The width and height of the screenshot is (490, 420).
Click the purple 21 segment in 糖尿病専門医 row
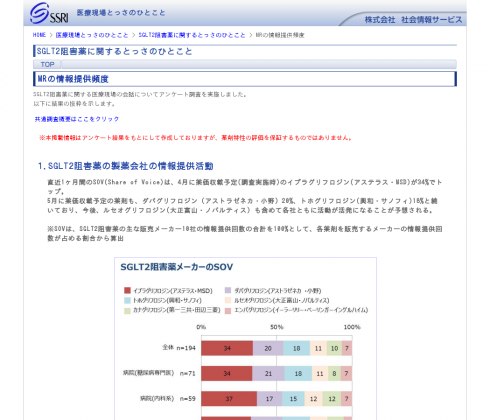tap(268, 373)
